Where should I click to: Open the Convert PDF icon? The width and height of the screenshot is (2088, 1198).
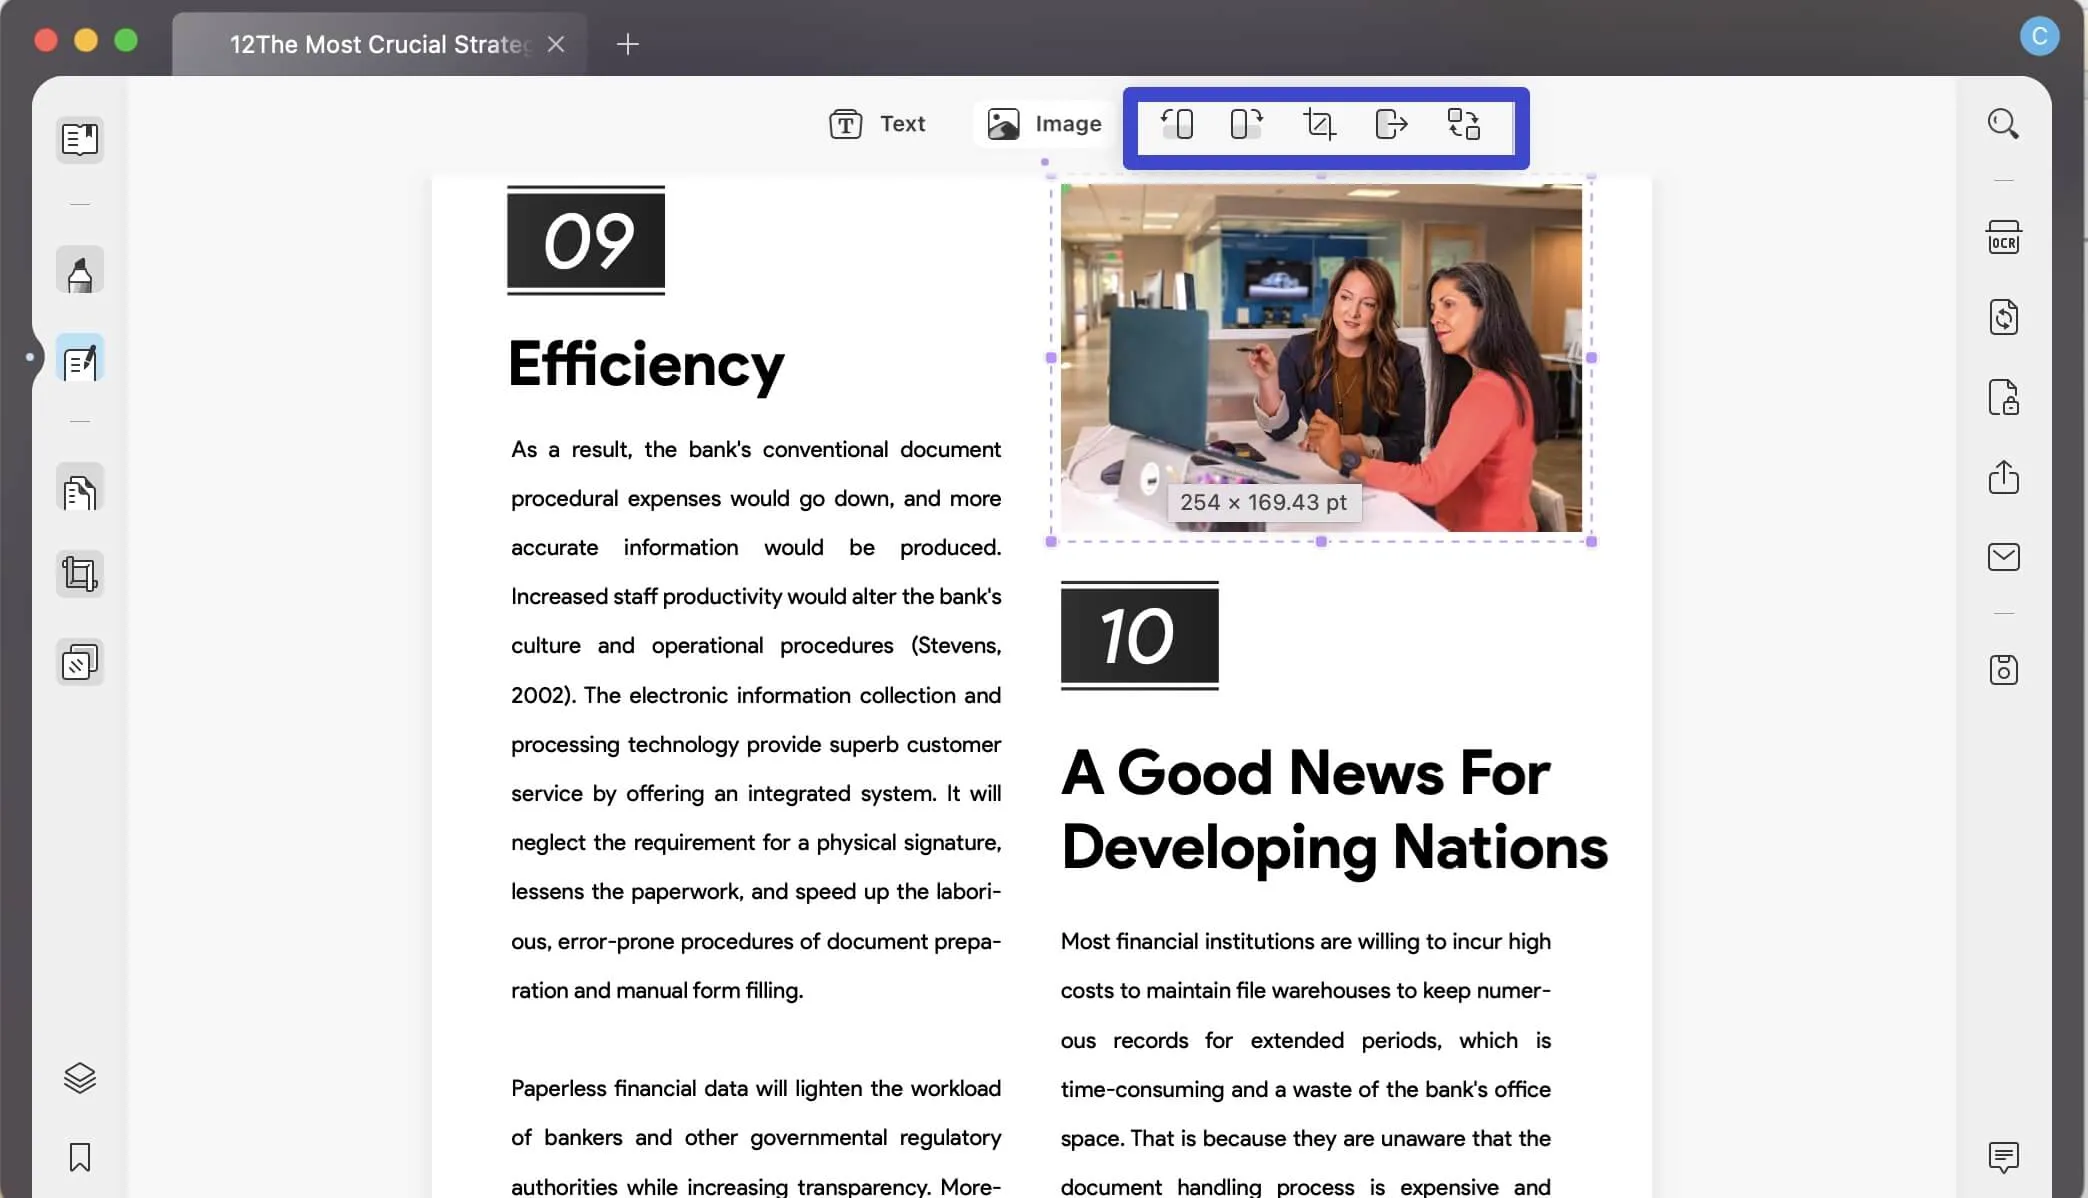[2003, 317]
